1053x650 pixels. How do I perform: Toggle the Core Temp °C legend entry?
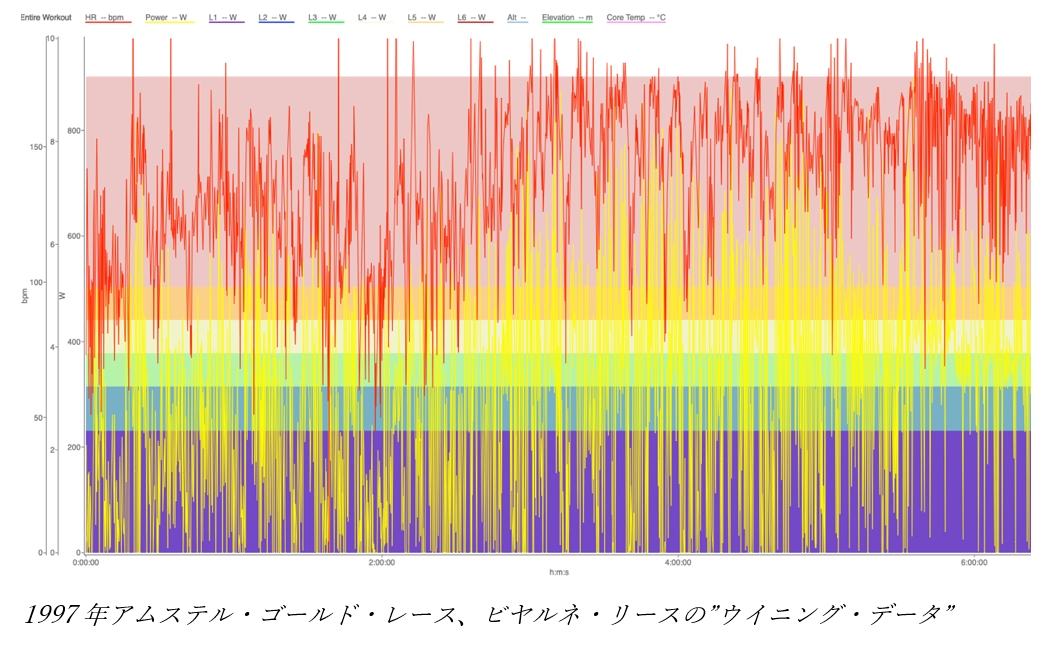coord(636,18)
